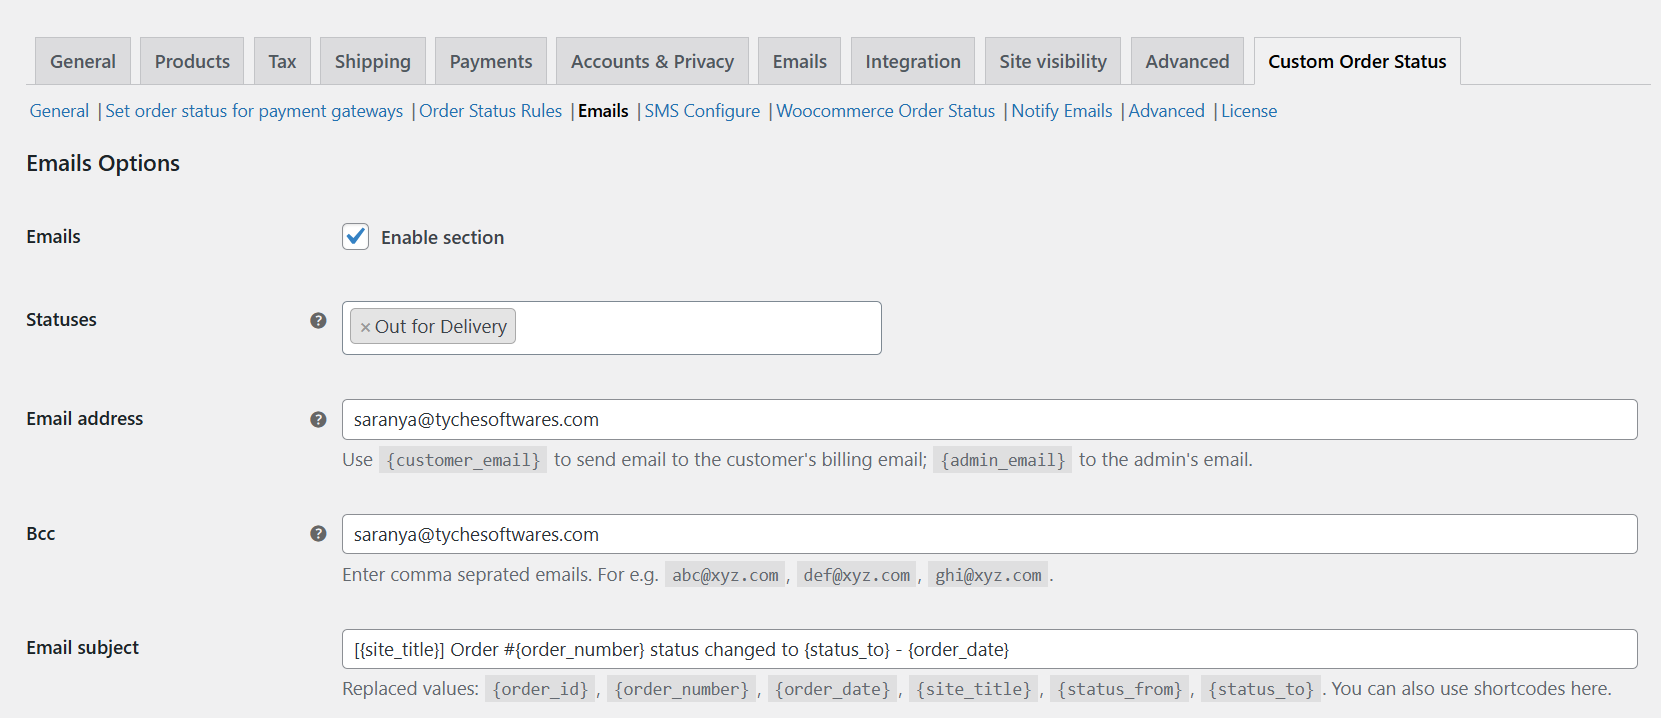Go to the Payments tab
The image size is (1661, 718).
(490, 62)
